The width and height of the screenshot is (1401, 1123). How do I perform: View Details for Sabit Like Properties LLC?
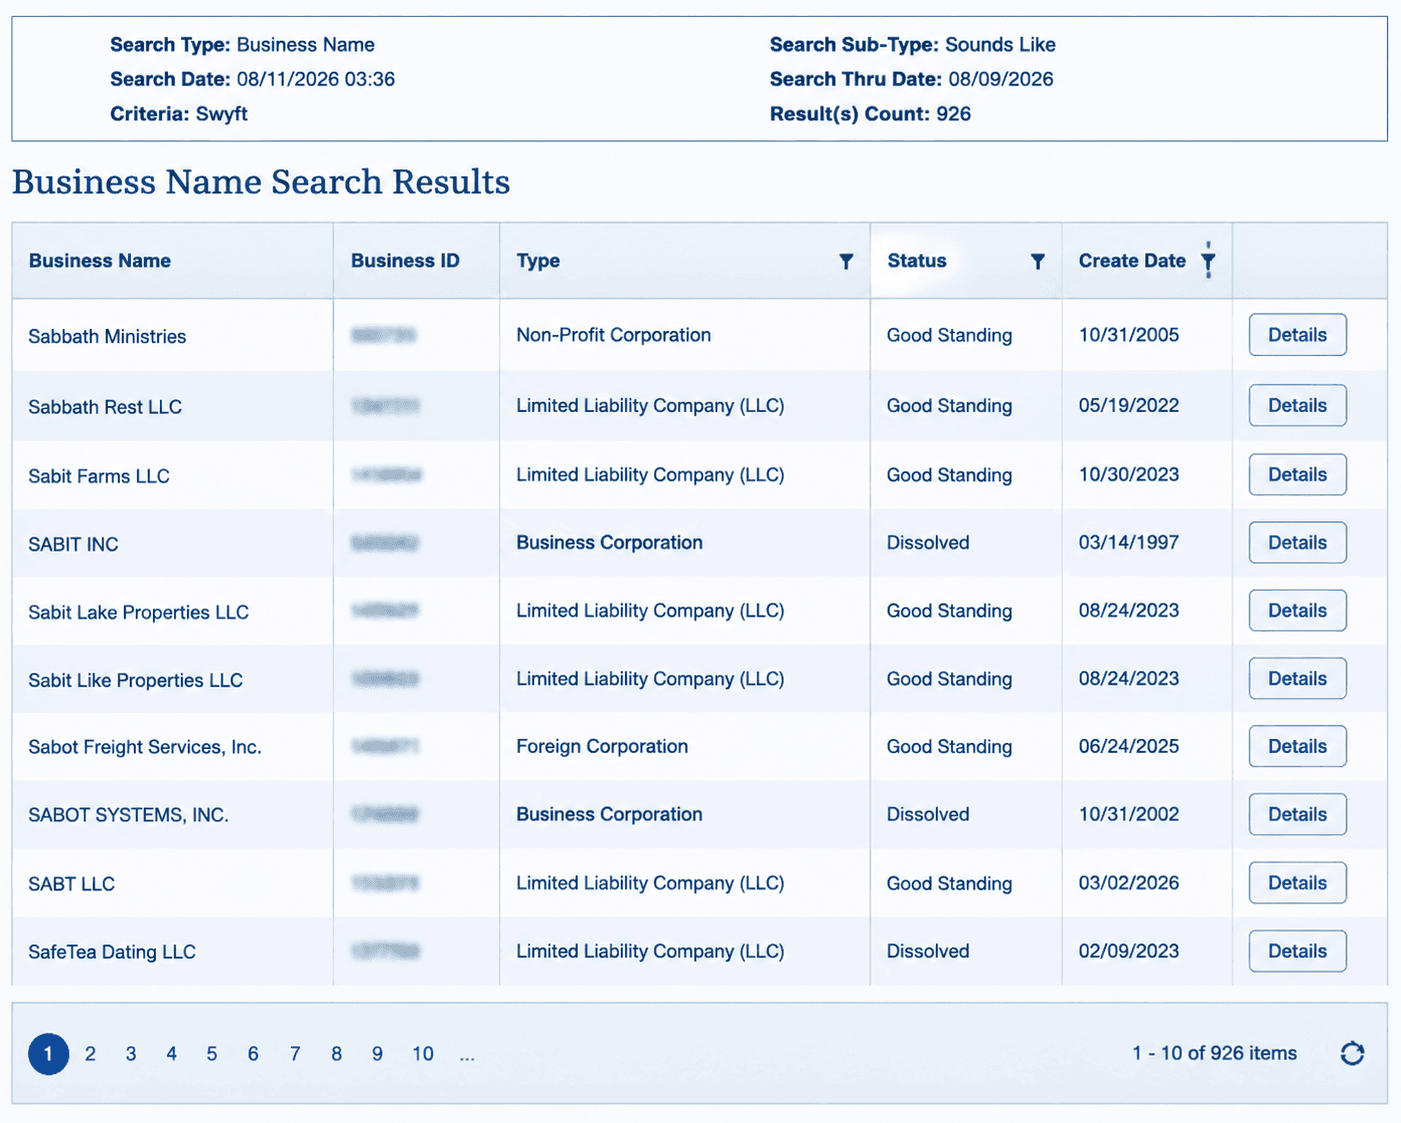coord(1297,678)
